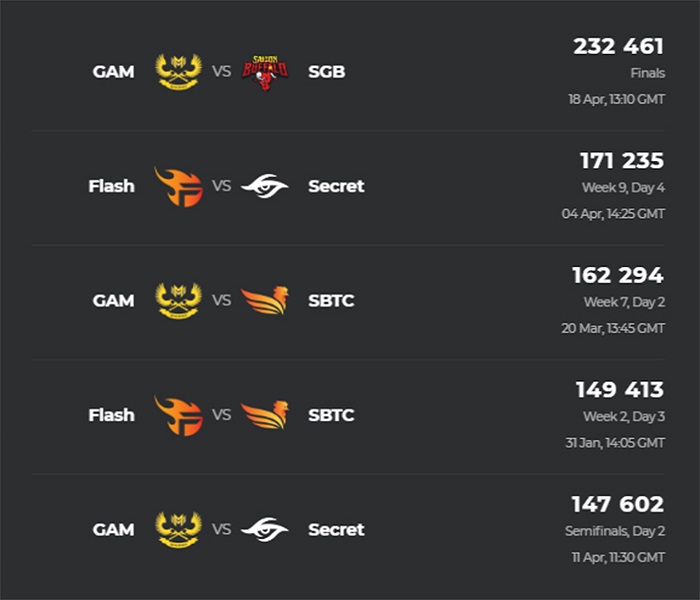Click the Week 9, Day 4 label
700x600 pixels.
(x=624, y=188)
